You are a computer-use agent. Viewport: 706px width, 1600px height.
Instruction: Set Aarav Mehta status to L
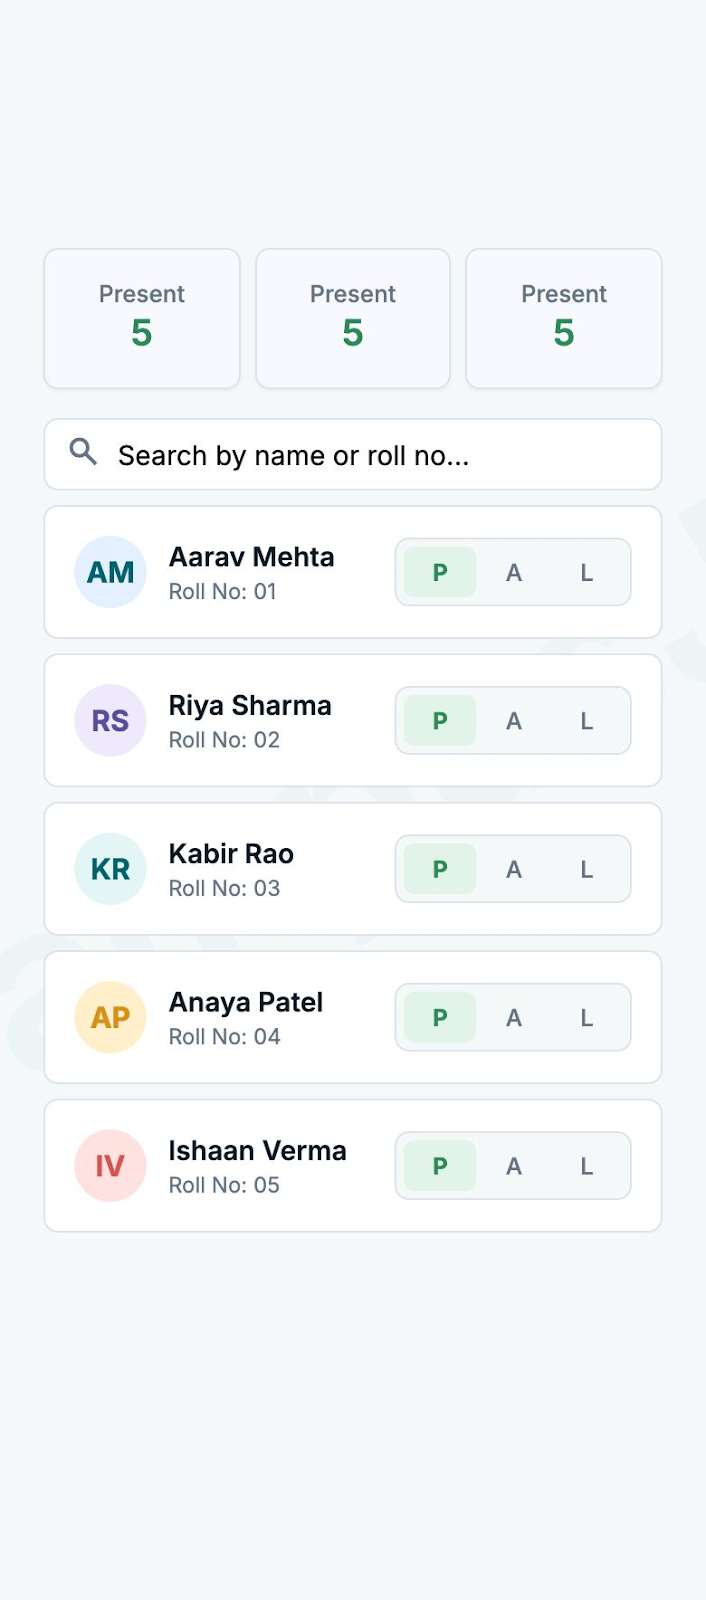[x=587, y=572]
